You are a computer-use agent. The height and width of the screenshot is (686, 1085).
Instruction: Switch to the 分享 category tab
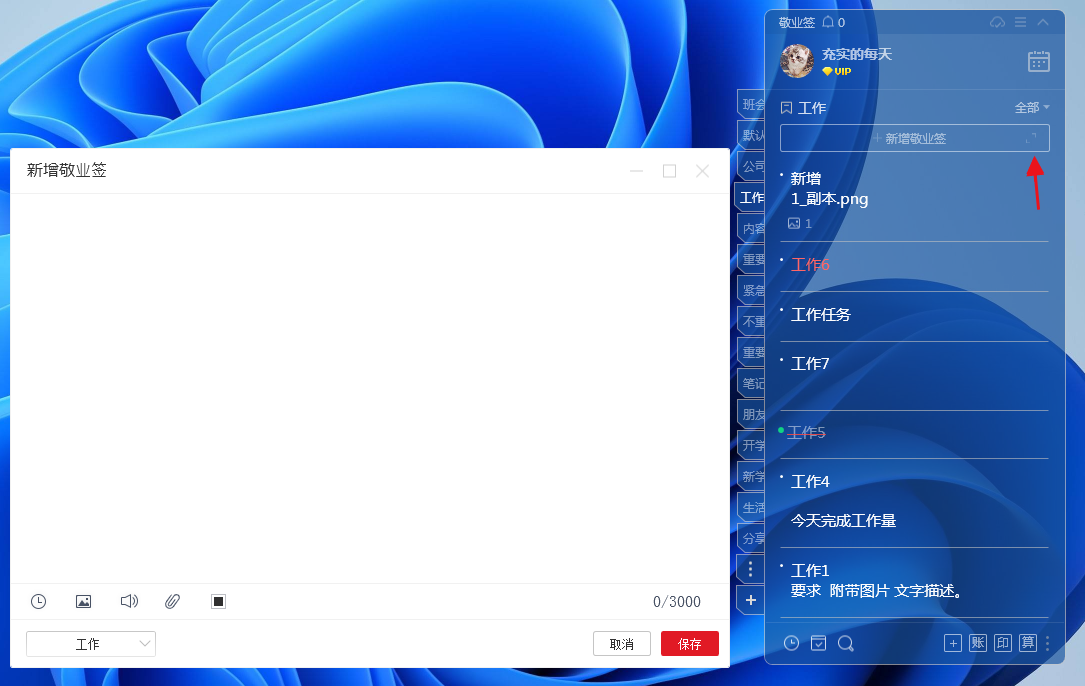[752, 538]
